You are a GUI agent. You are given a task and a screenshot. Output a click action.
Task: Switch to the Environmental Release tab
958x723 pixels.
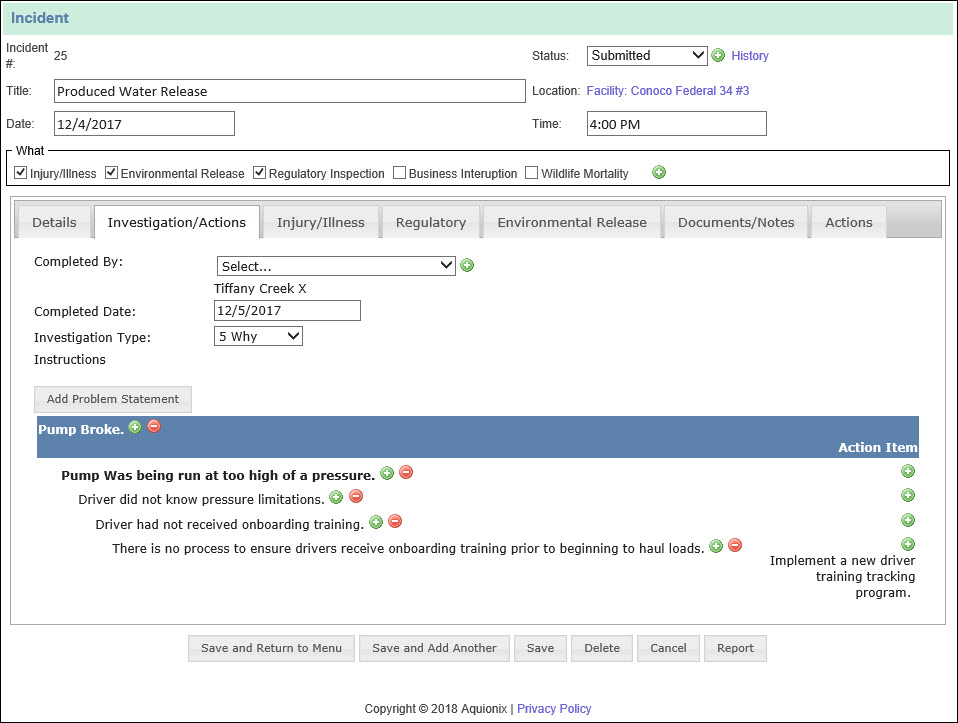(571, 222)
